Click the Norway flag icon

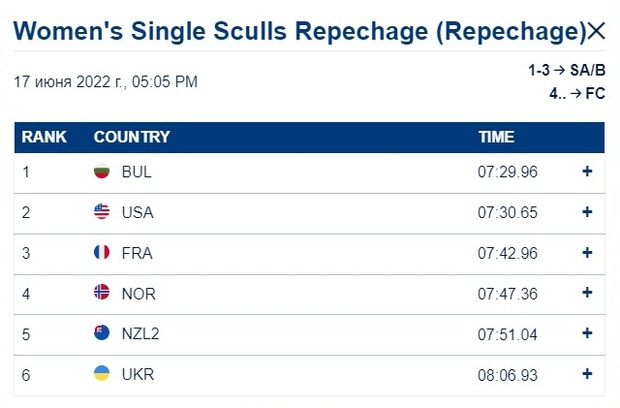(102, 292)
